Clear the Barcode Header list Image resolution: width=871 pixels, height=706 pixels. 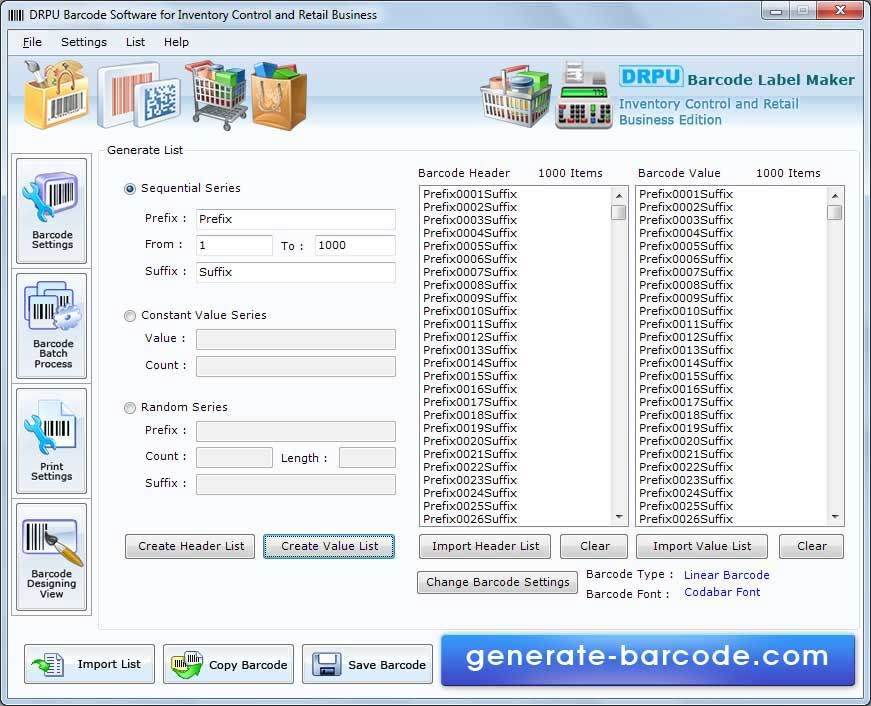click(x=594, y=546)
